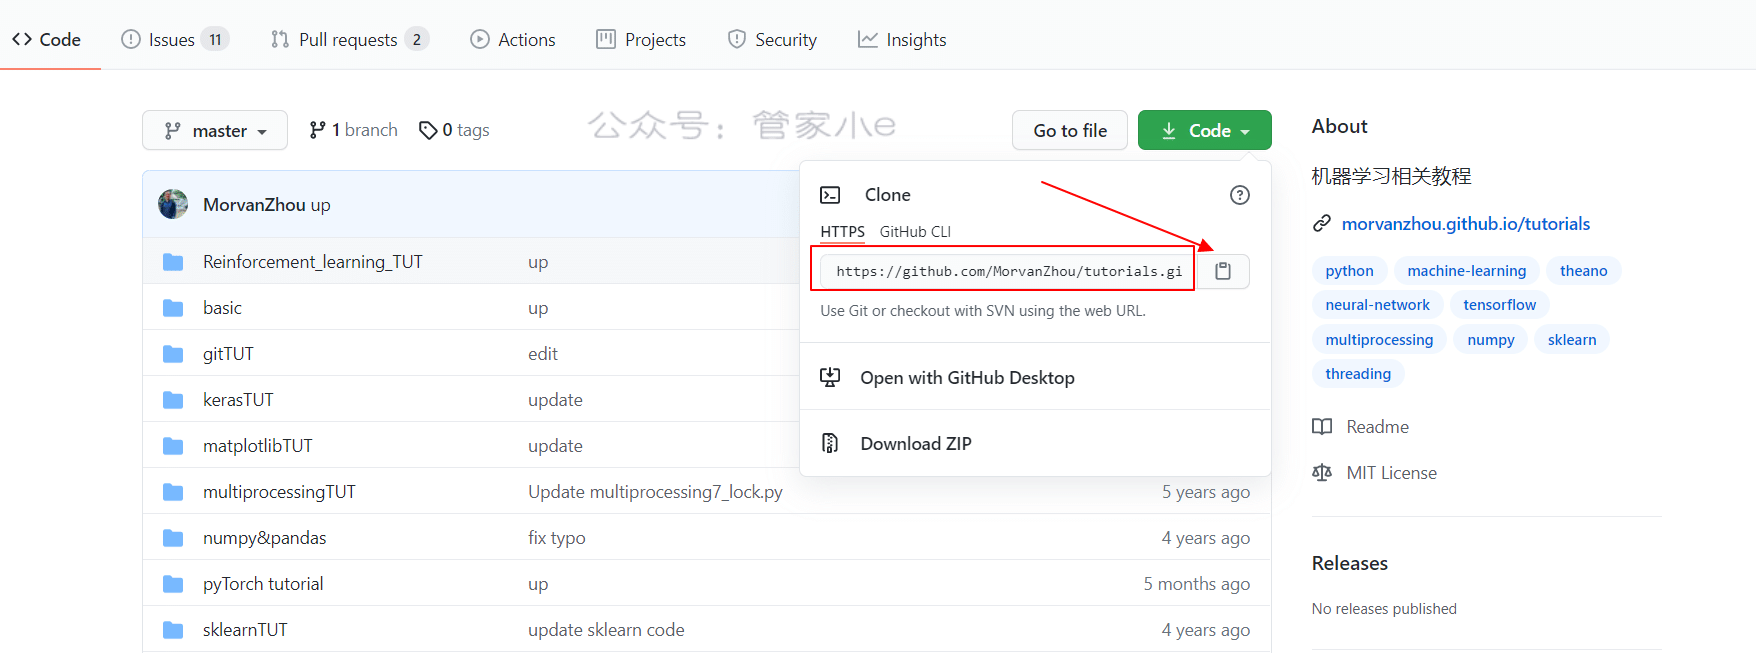1756x653 pixels.
Task: Open the Actions tab
Action: click(x=513, y=39)
